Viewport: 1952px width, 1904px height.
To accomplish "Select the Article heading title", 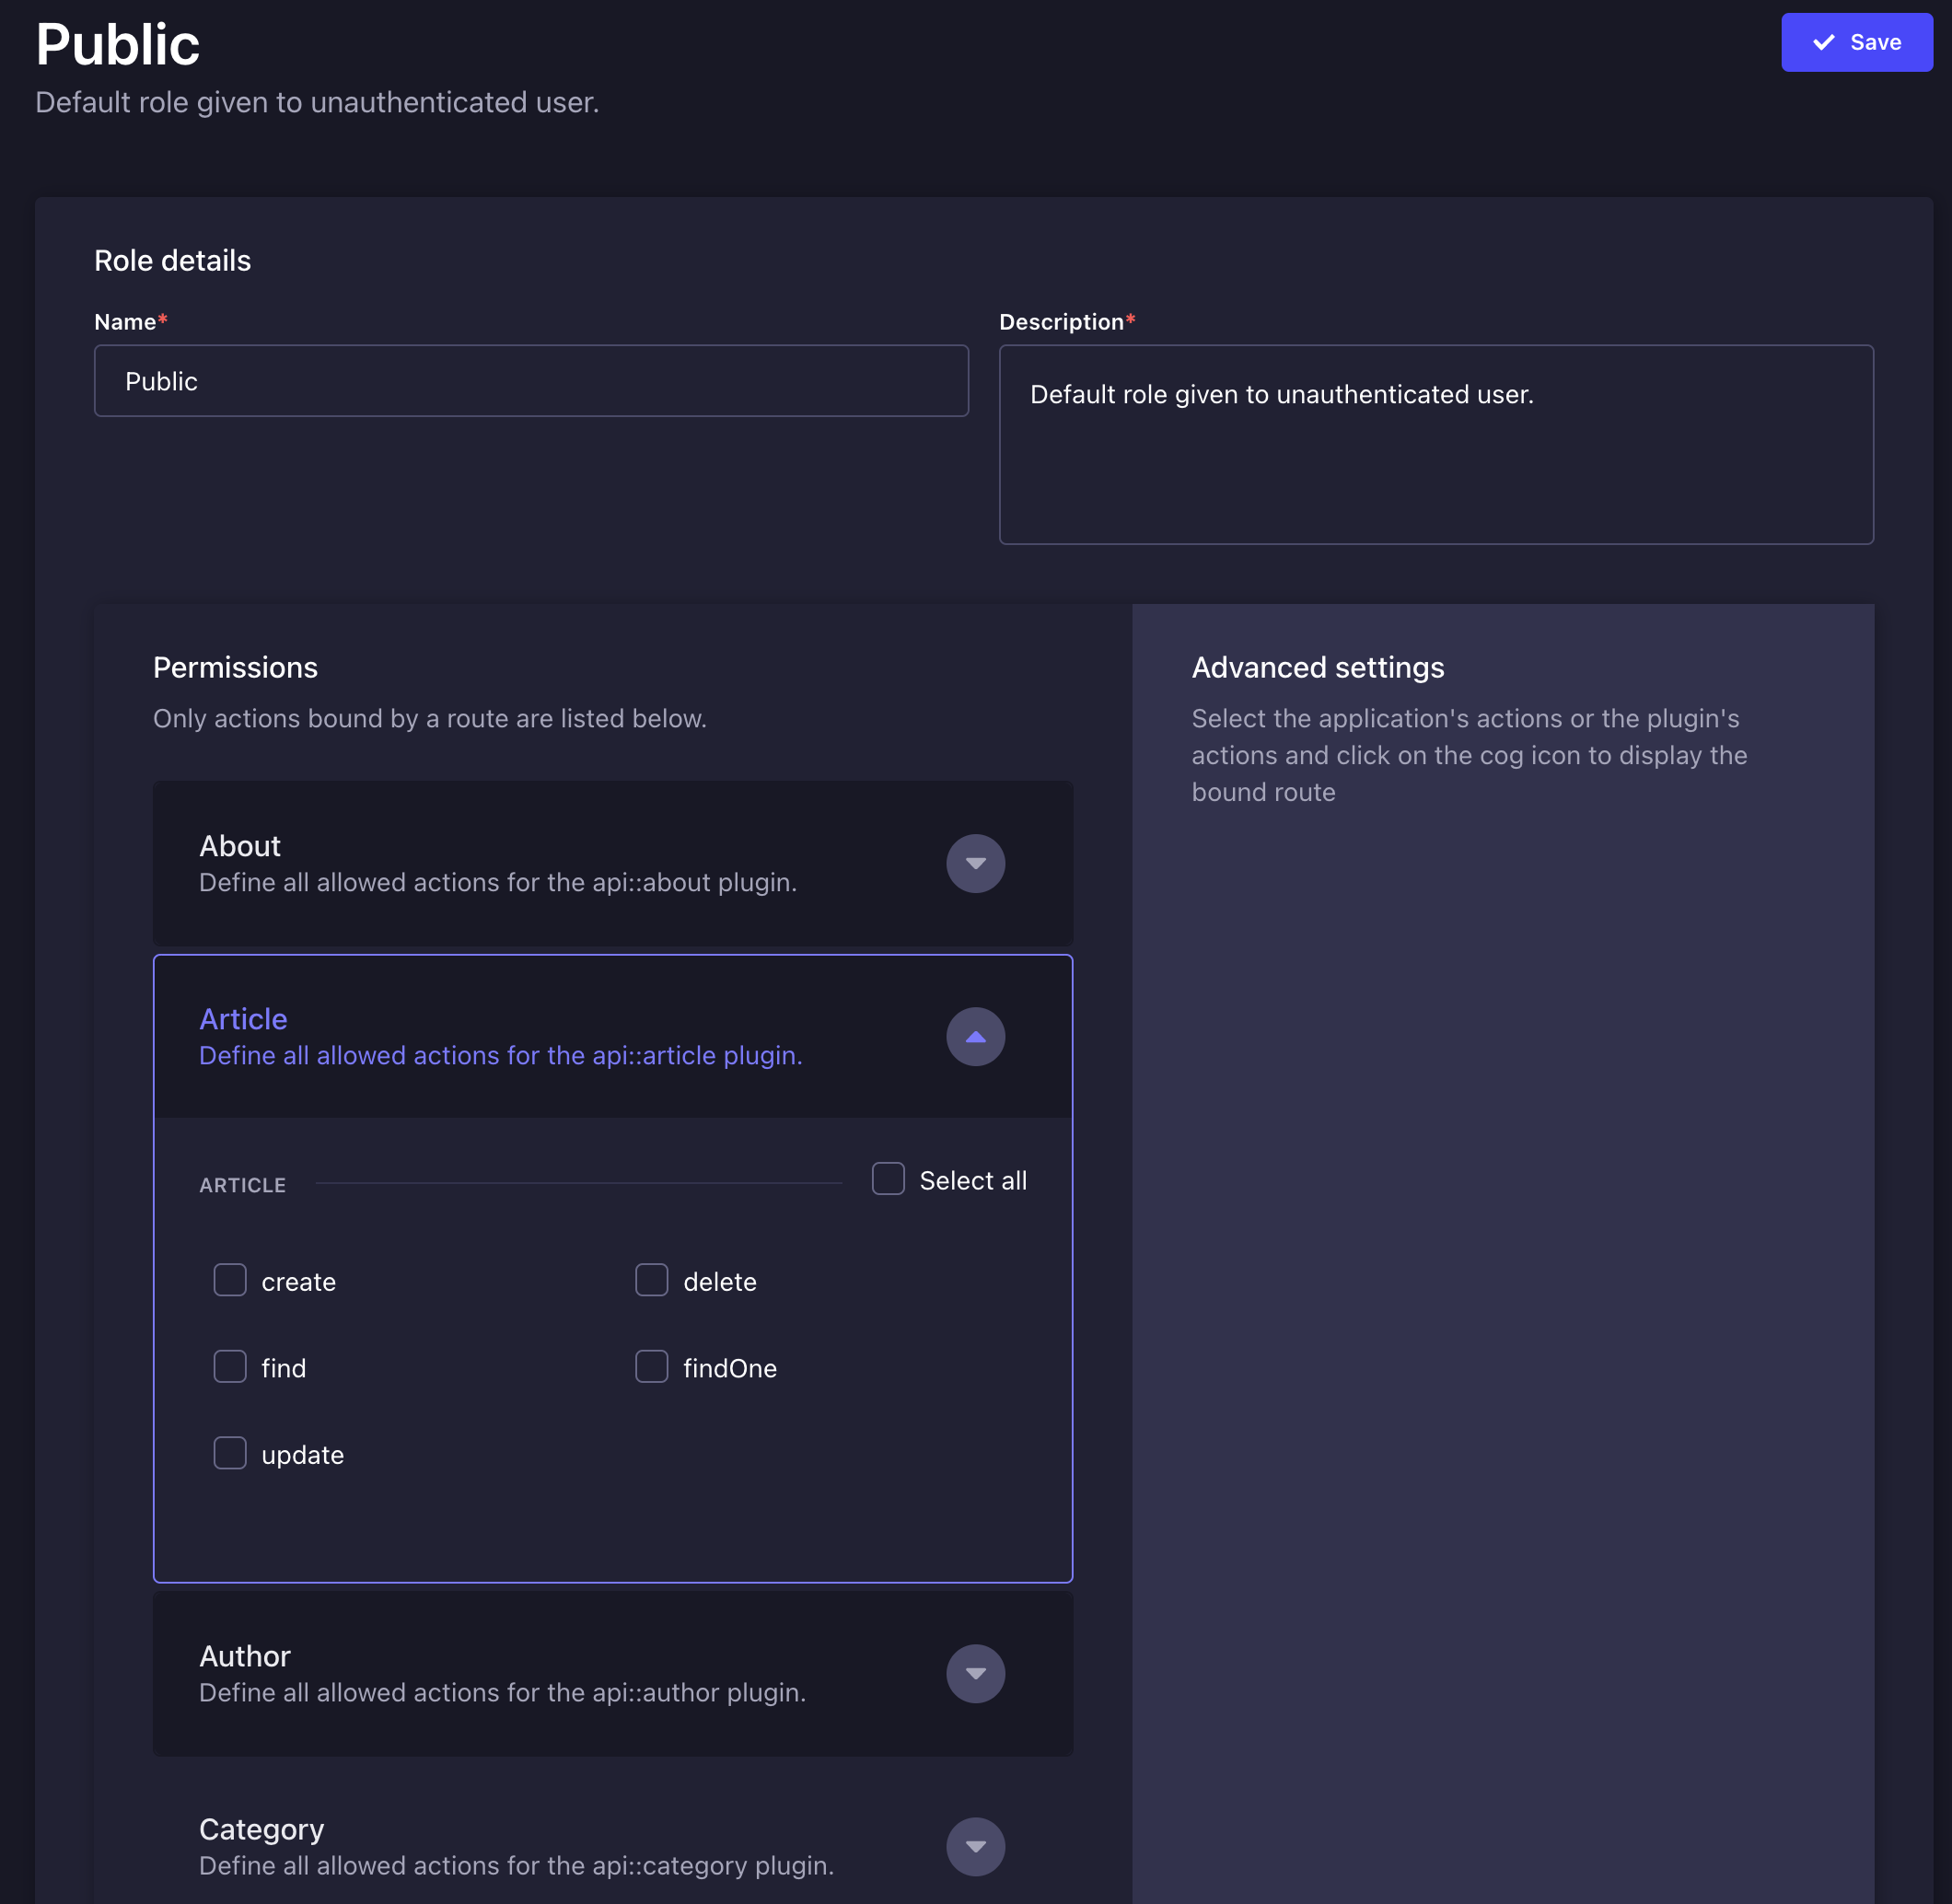I will 243,1019.
